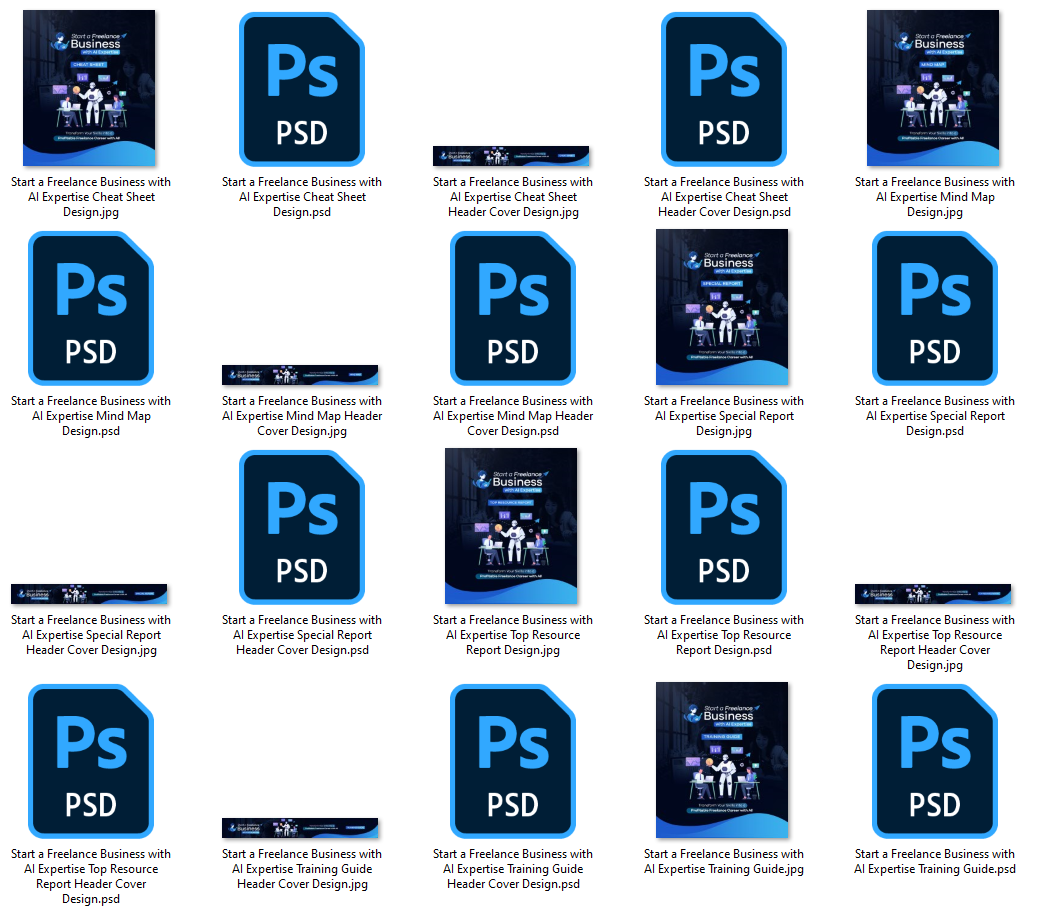Select the Special Report Design.psd file icon
Screen dimensions: 1045x910
click(934, 308)
